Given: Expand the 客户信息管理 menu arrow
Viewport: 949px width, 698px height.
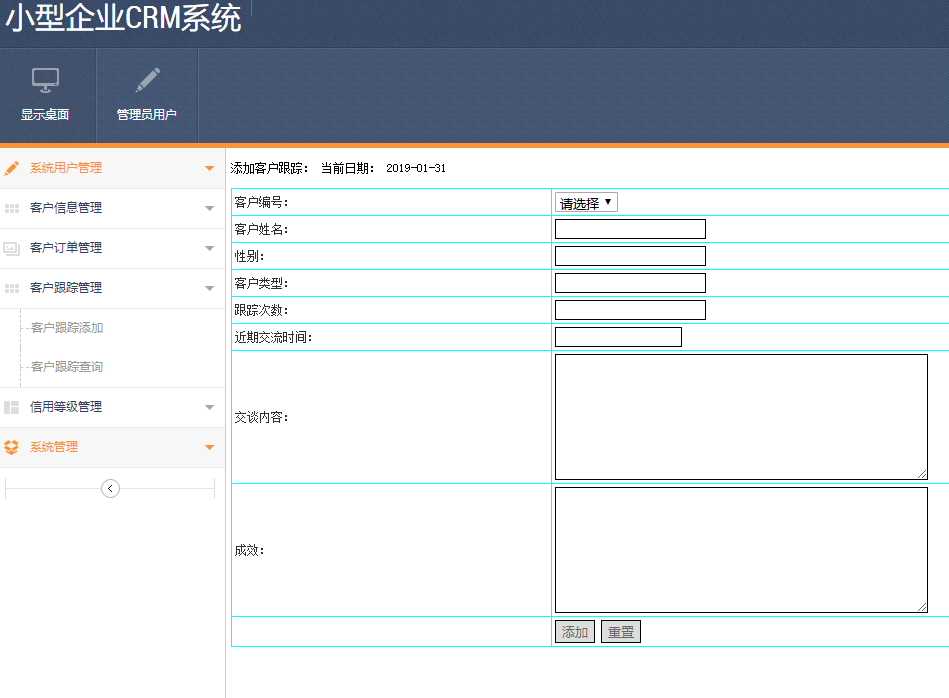Looking at the screenshot, I should coord(209,208).
